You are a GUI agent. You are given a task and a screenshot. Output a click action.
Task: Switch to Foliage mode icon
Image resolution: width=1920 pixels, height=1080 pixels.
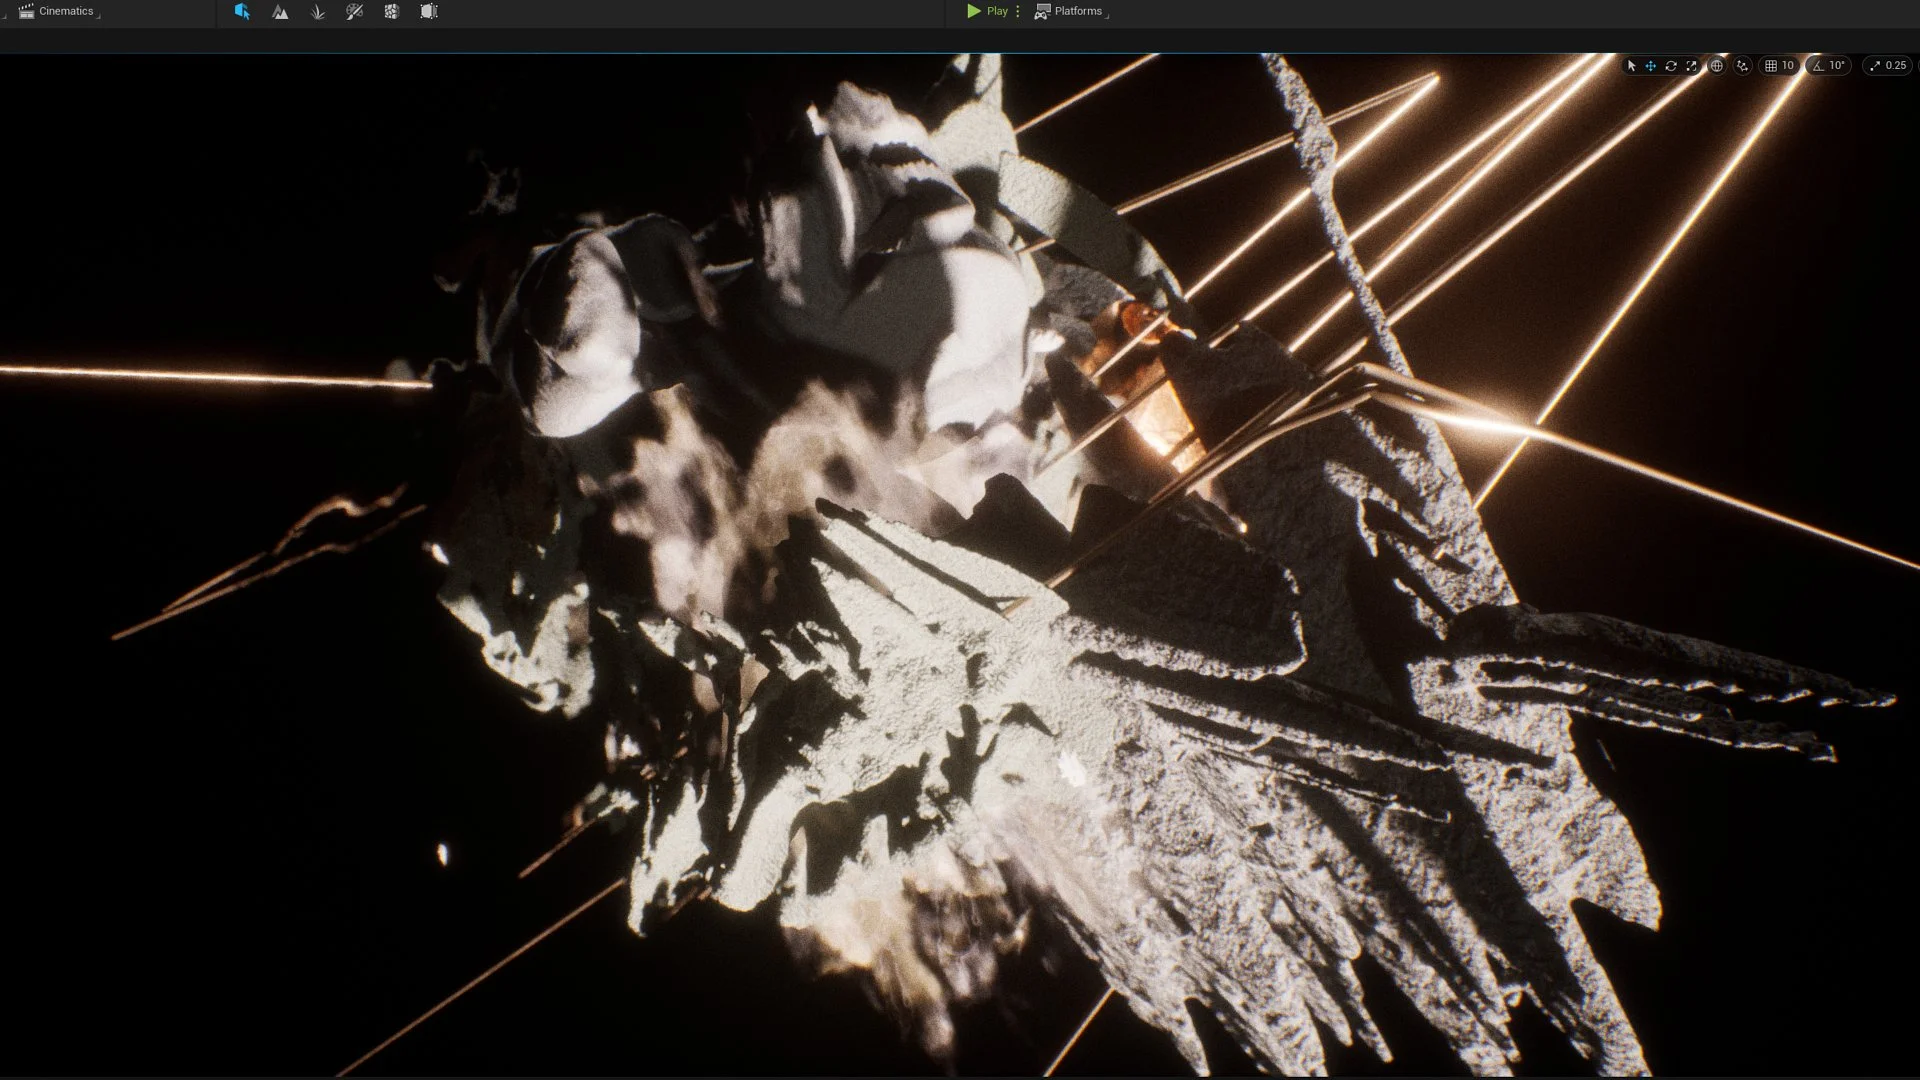pos(317,12)
